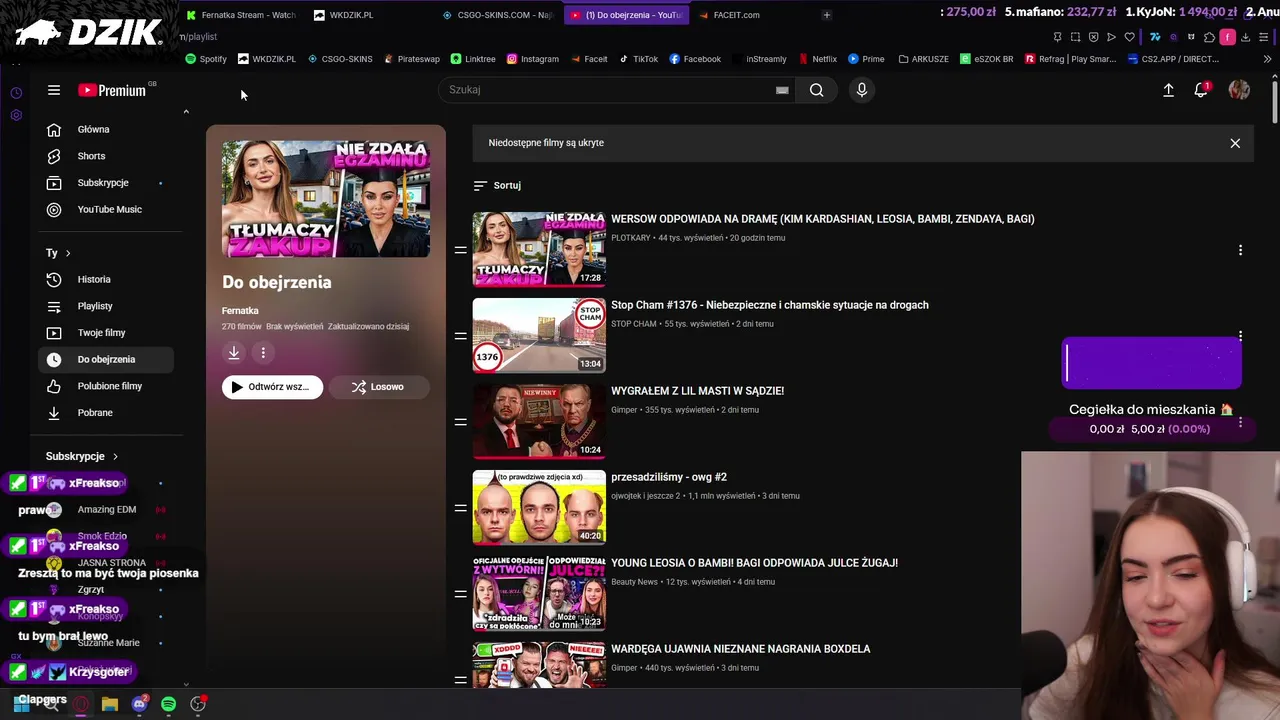Collapse the sidebar scroll-up arrow
The height and width of the screenshot is (720, 1280).
click(x=186, y=112)
